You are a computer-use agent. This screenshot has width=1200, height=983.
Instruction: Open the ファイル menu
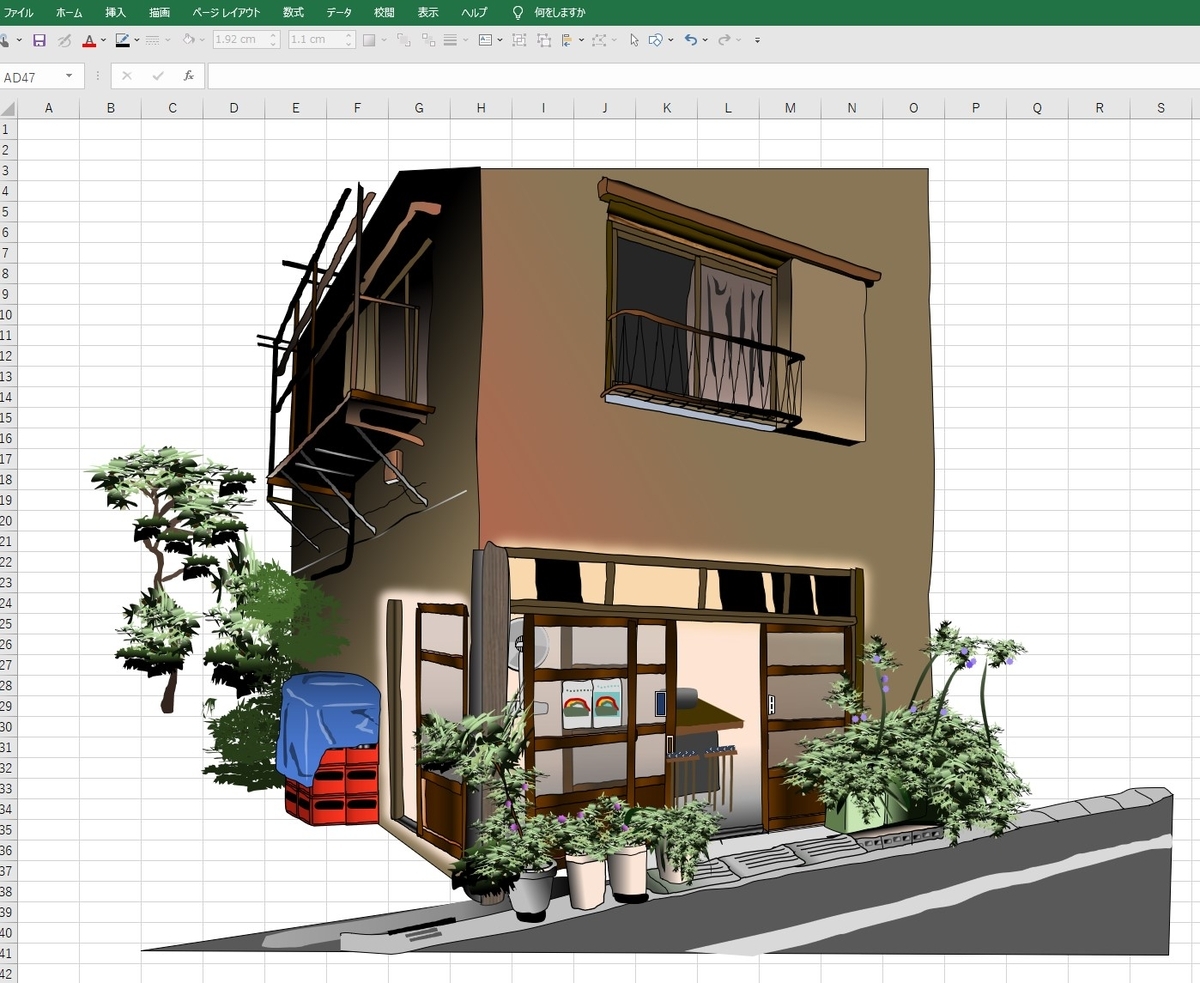pos(19,13)
